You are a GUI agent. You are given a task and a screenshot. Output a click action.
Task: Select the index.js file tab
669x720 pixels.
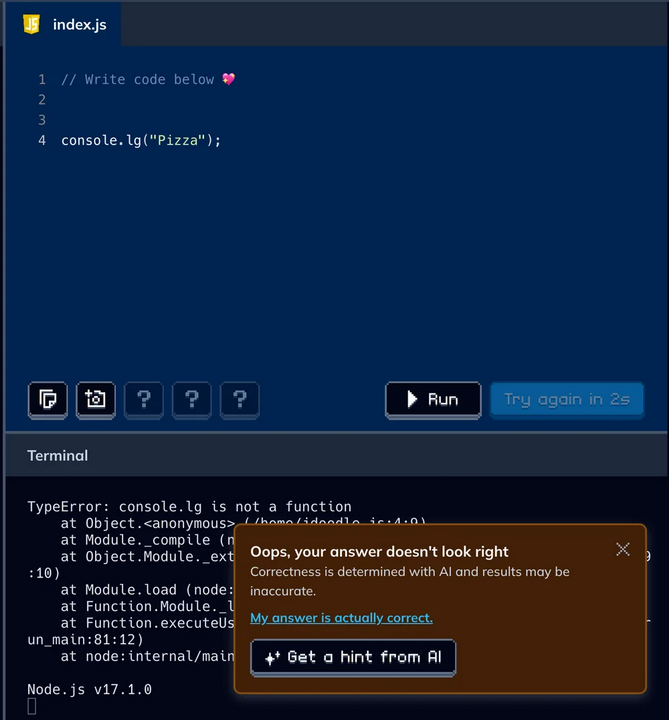click(63, 24)
